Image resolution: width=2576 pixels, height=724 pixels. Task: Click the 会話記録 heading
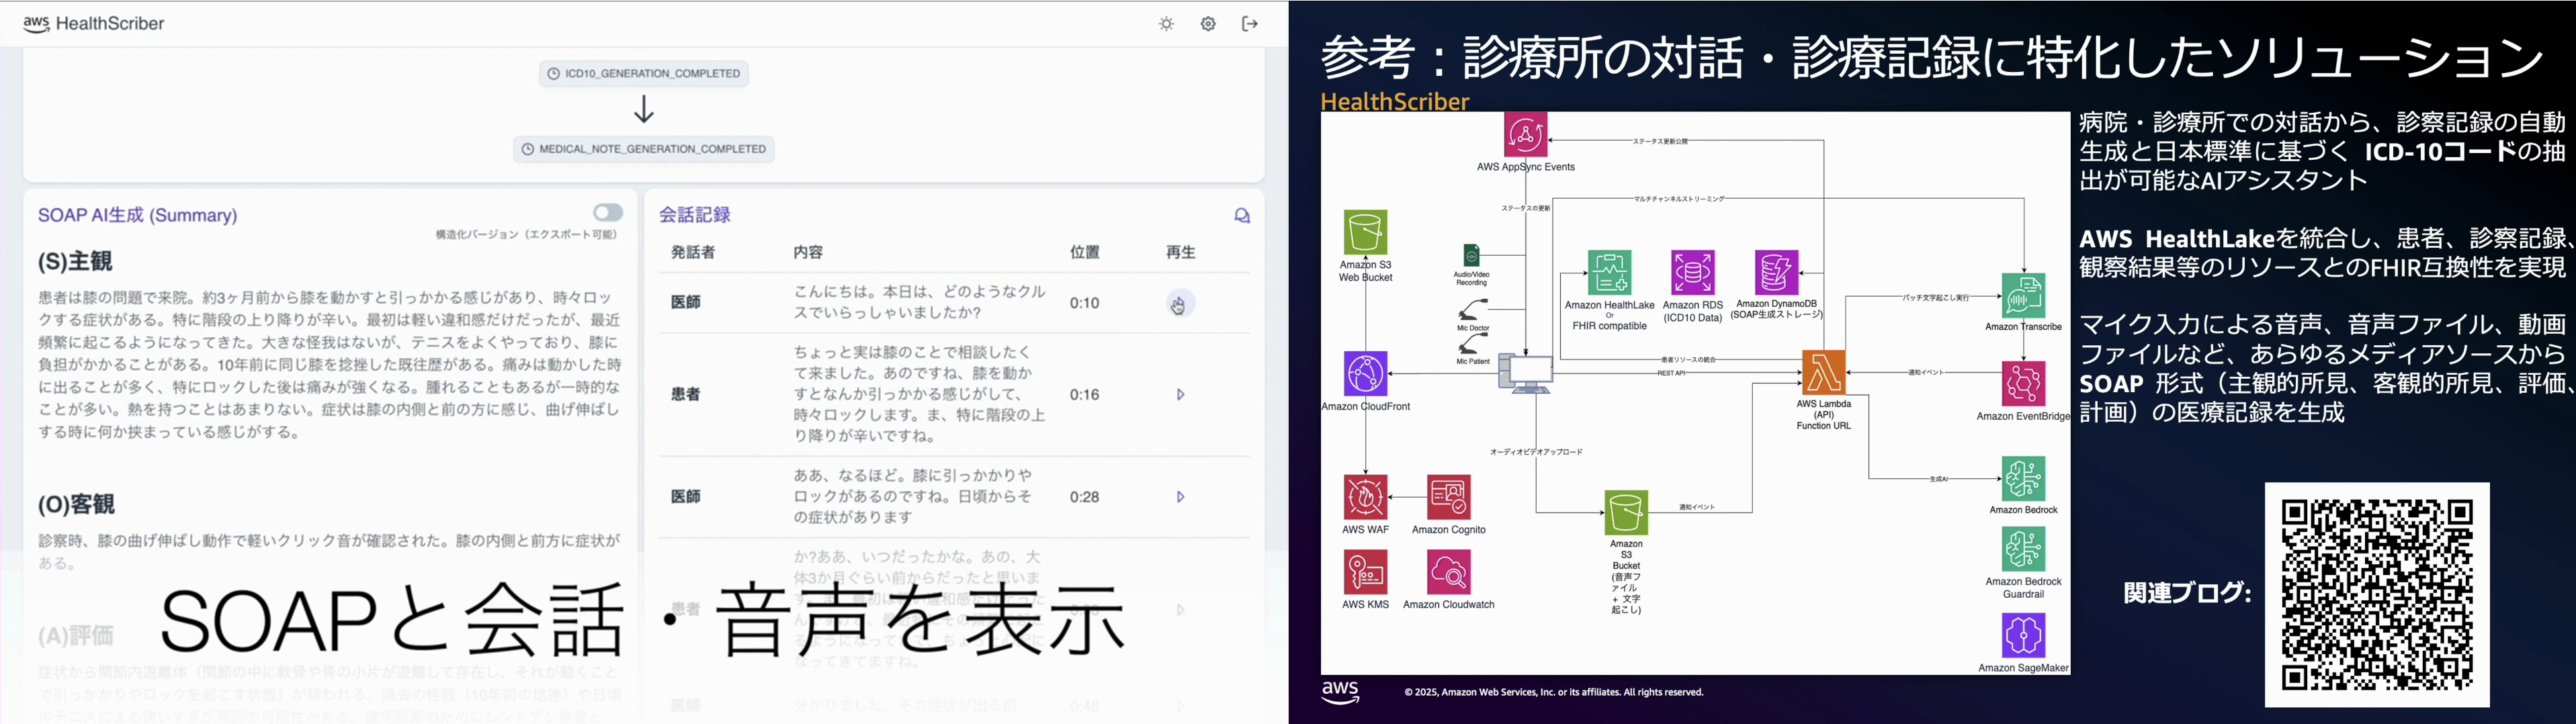pyautogui.click(x=695, y=215)
